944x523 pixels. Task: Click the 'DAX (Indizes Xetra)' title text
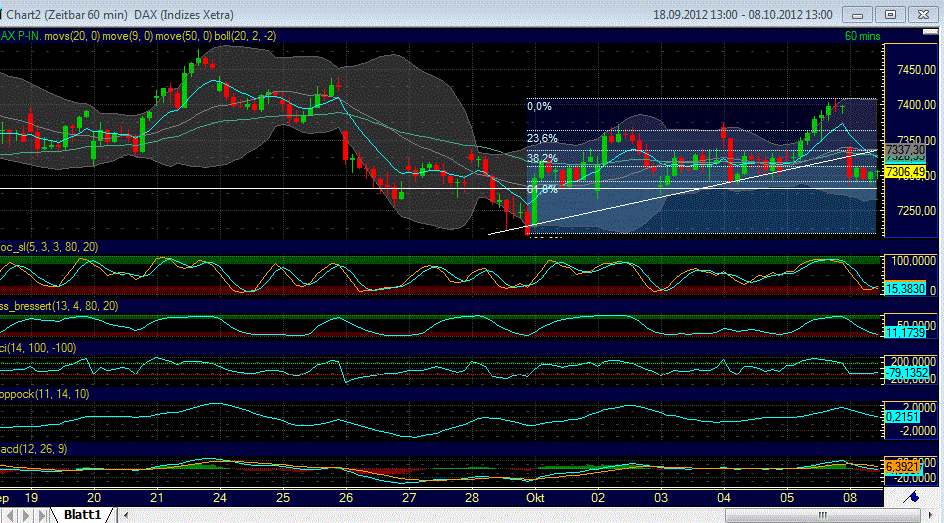tap(184, 14)
